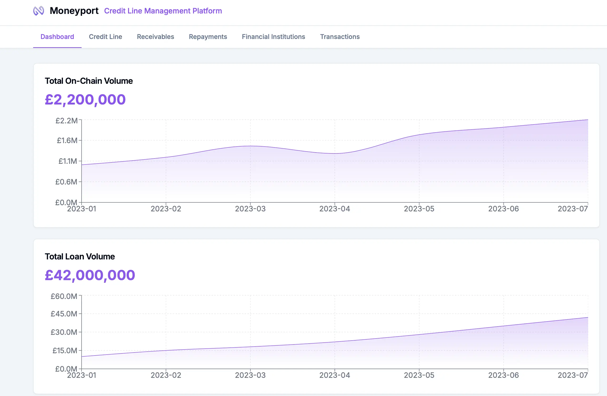Go to the Repayments tab
The width and height of the screenshot is (607, 396).
point(208,37)
